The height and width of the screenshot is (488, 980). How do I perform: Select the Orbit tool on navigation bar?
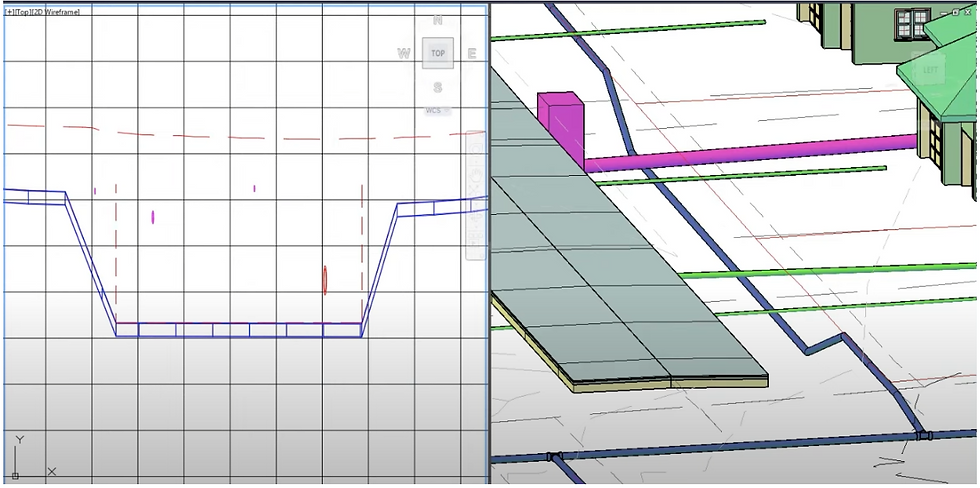[x=475, y=216]
